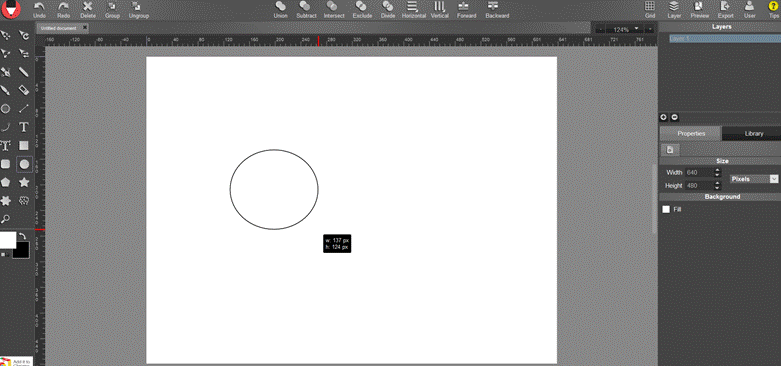Select the Line tool
This screenshot has width=781, height=366.
(x=23, y=109)
